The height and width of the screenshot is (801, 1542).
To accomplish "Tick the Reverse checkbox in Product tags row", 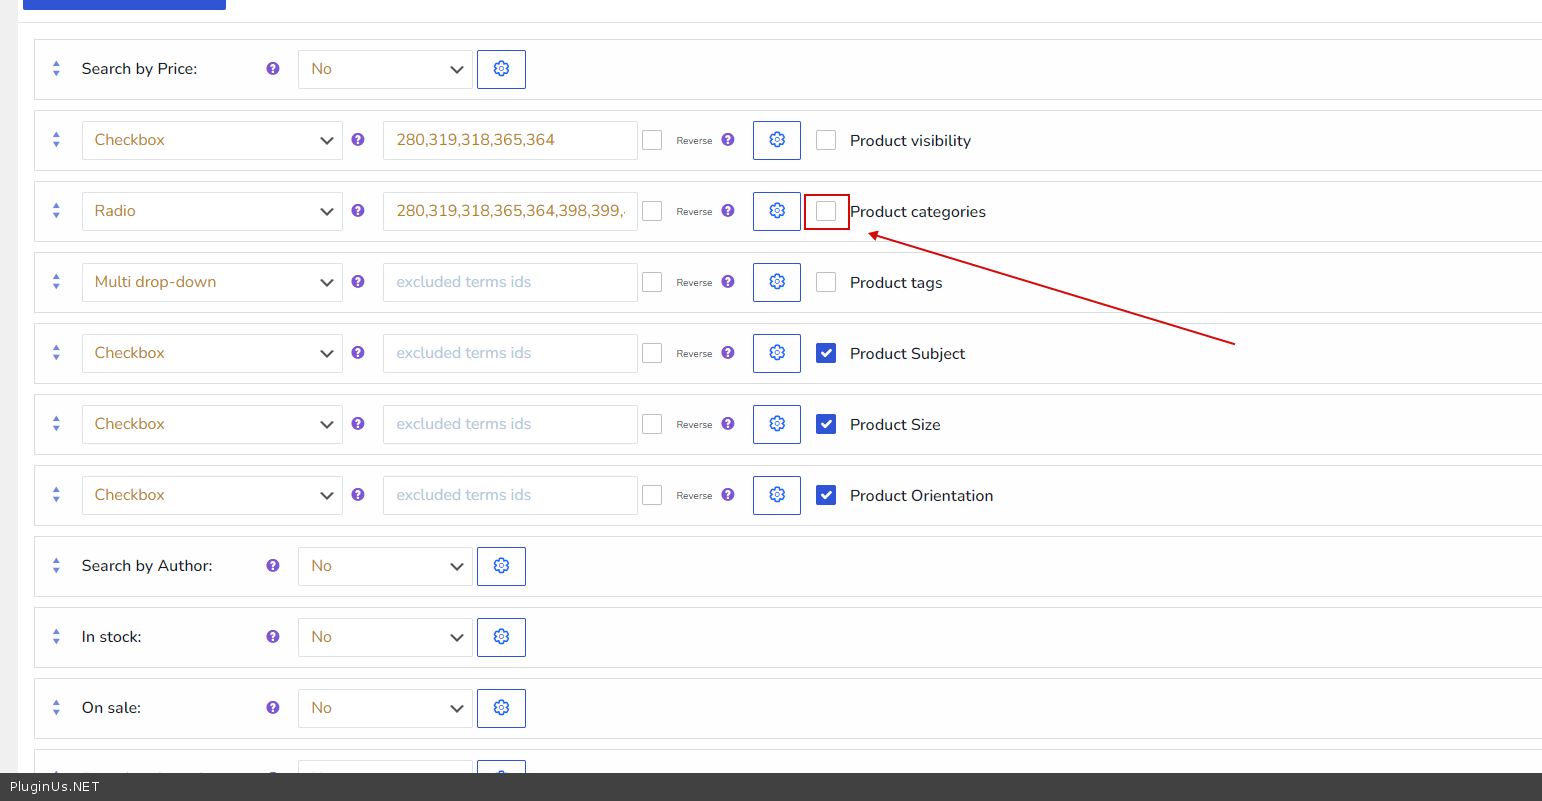I will (652, 282).
